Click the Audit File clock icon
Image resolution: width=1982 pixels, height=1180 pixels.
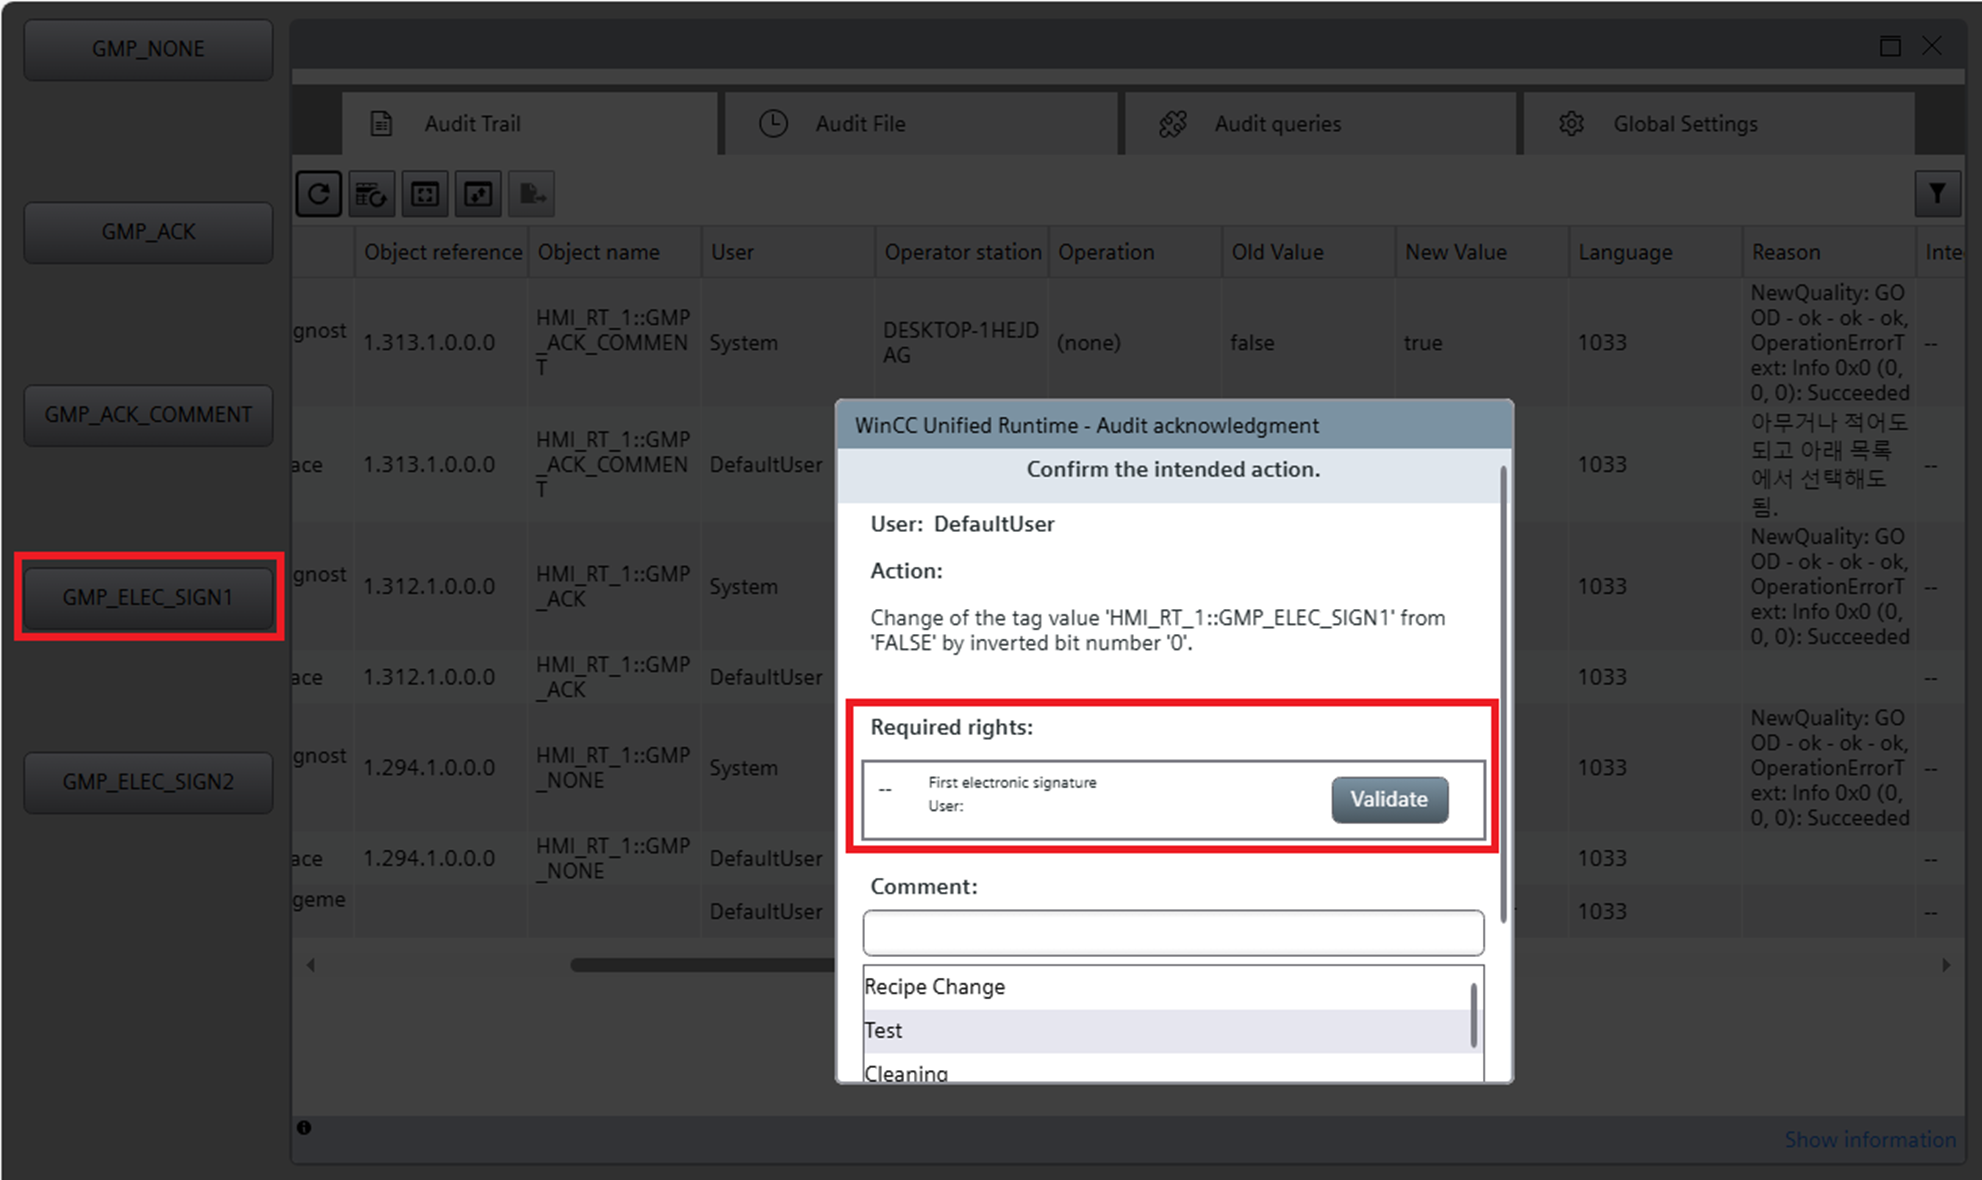point(773,123)
